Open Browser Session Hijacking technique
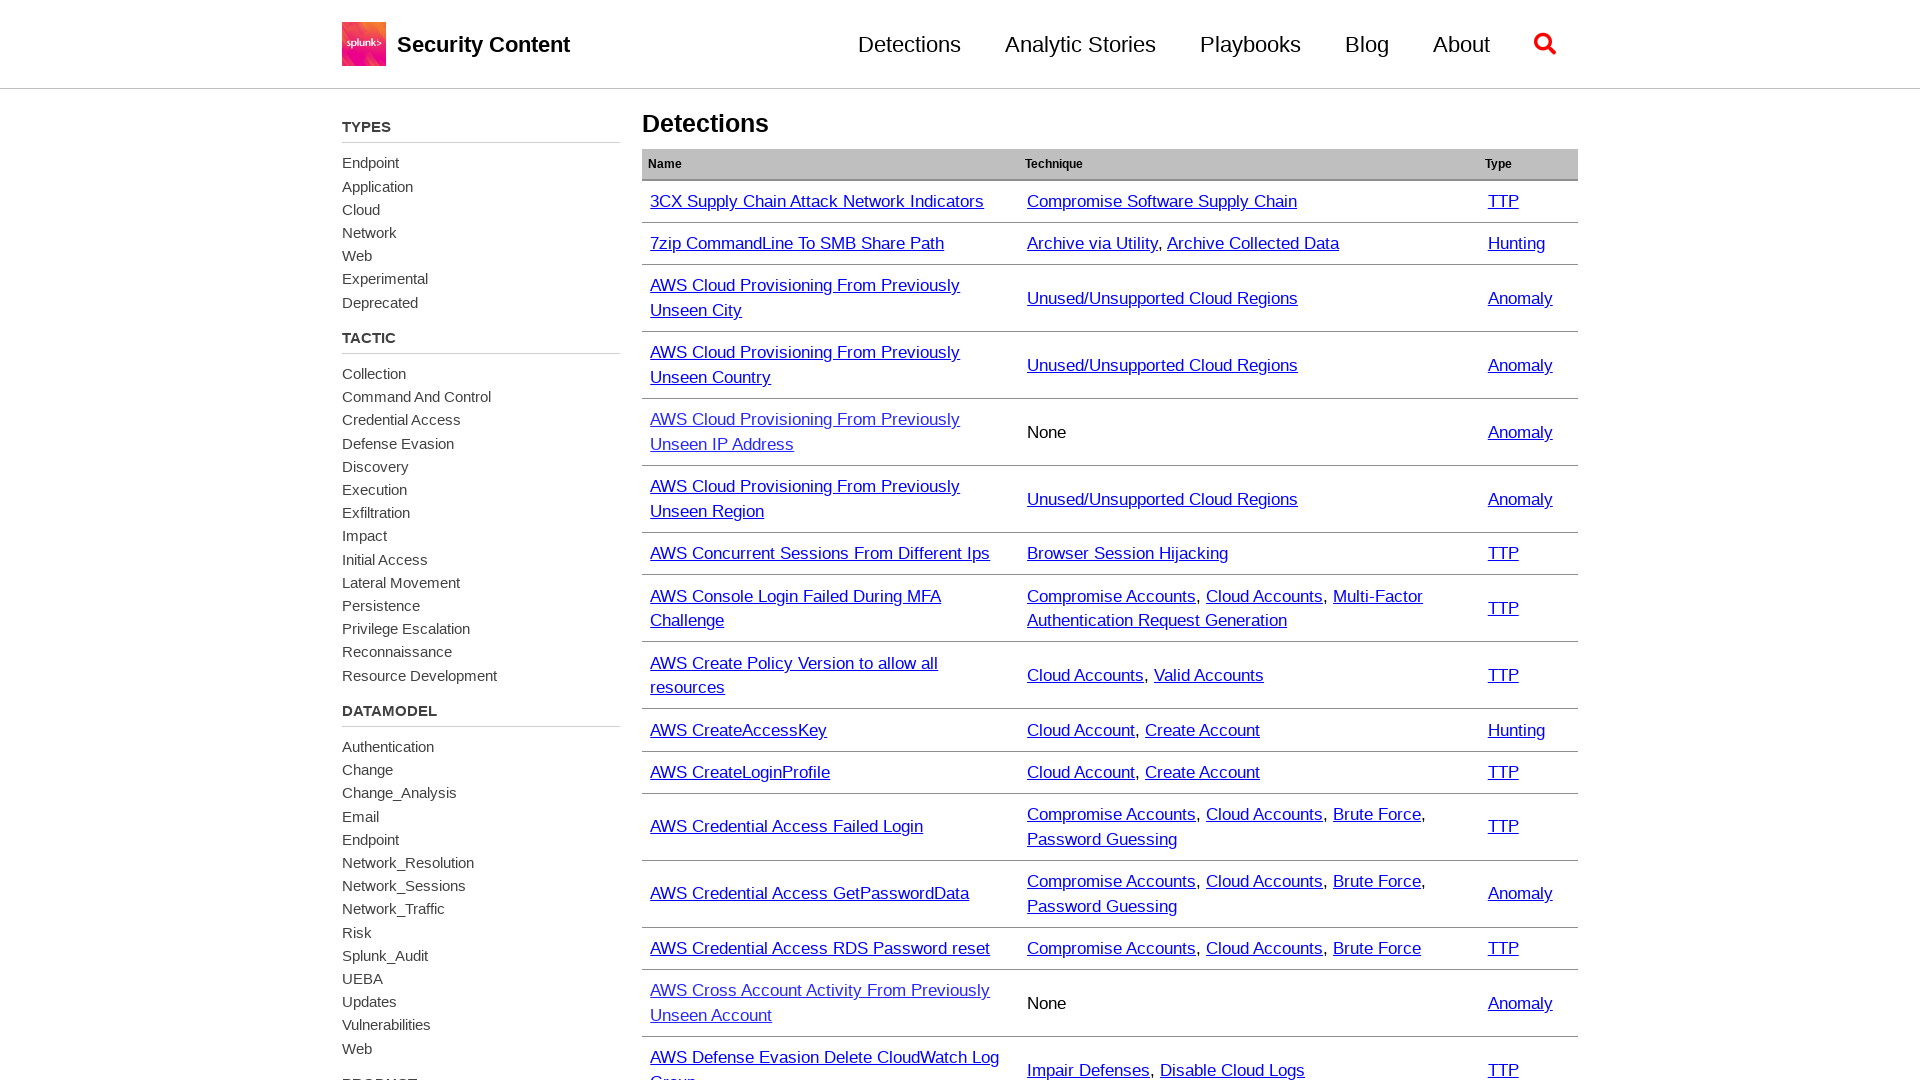The height and width of the screenshot is (1080, 1920). point(1127,553)
